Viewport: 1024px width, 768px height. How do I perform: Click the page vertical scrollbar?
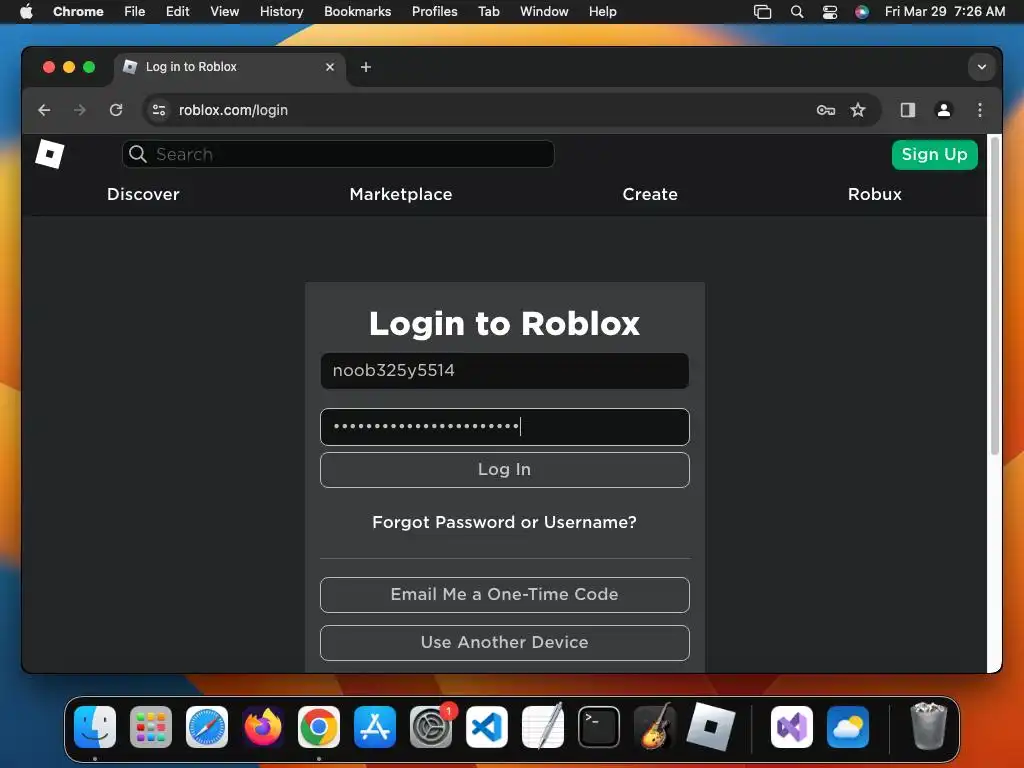[x=995, y=295]
